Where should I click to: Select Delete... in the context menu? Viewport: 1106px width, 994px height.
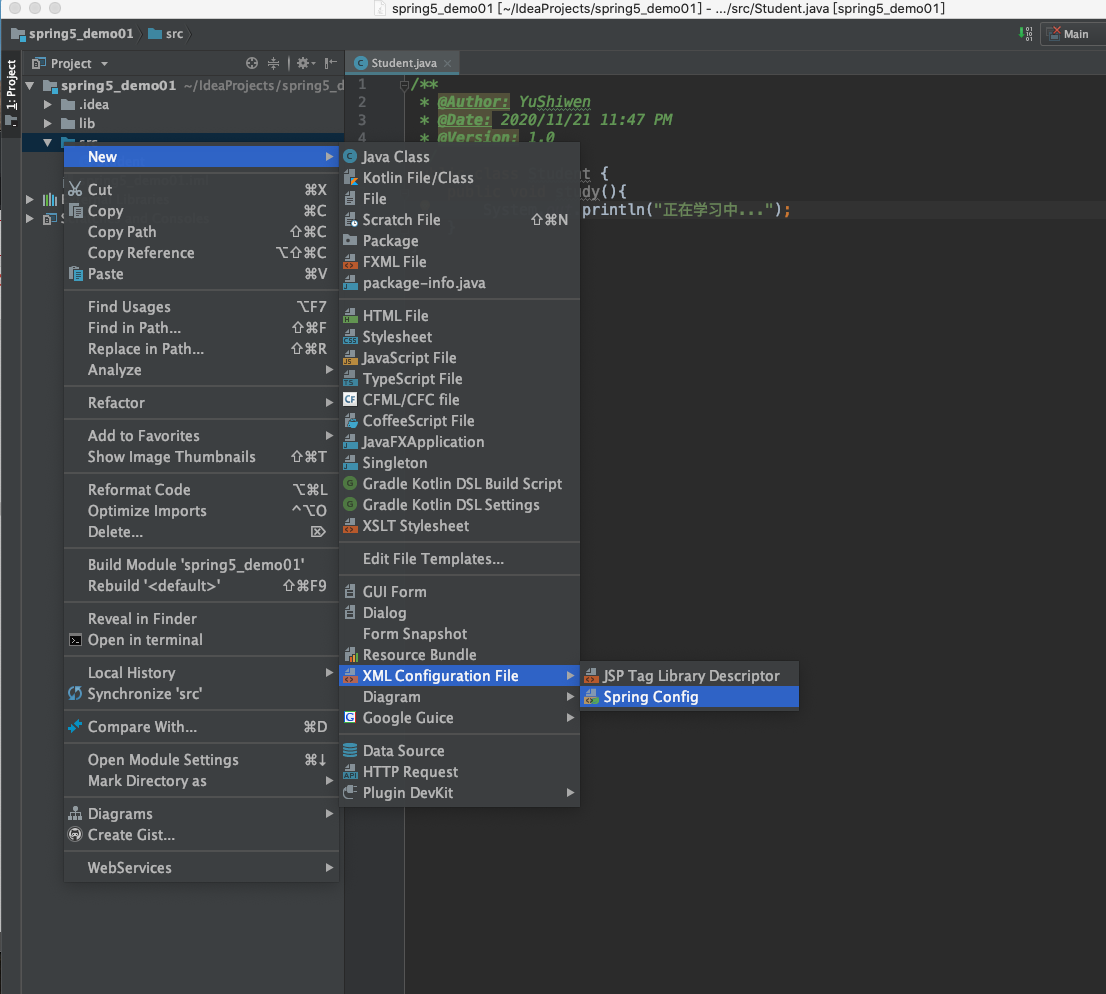coord(201,532)
